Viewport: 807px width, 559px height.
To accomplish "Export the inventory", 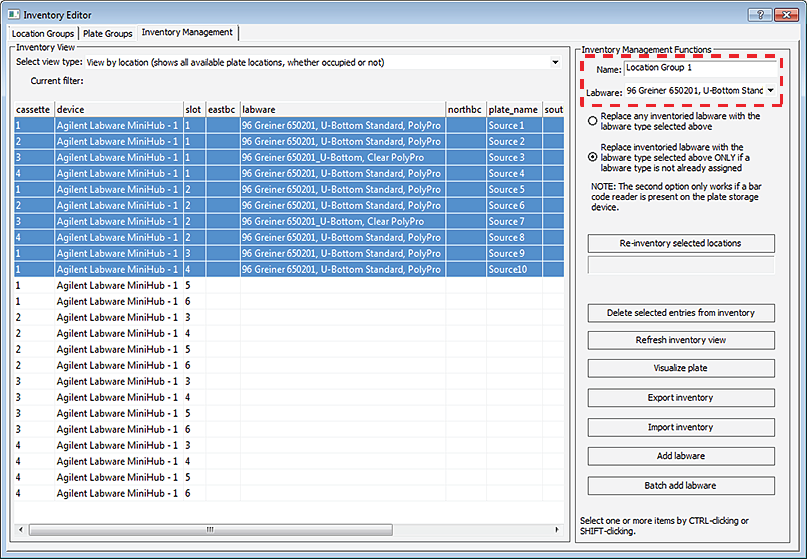I will tap(681, 398).
